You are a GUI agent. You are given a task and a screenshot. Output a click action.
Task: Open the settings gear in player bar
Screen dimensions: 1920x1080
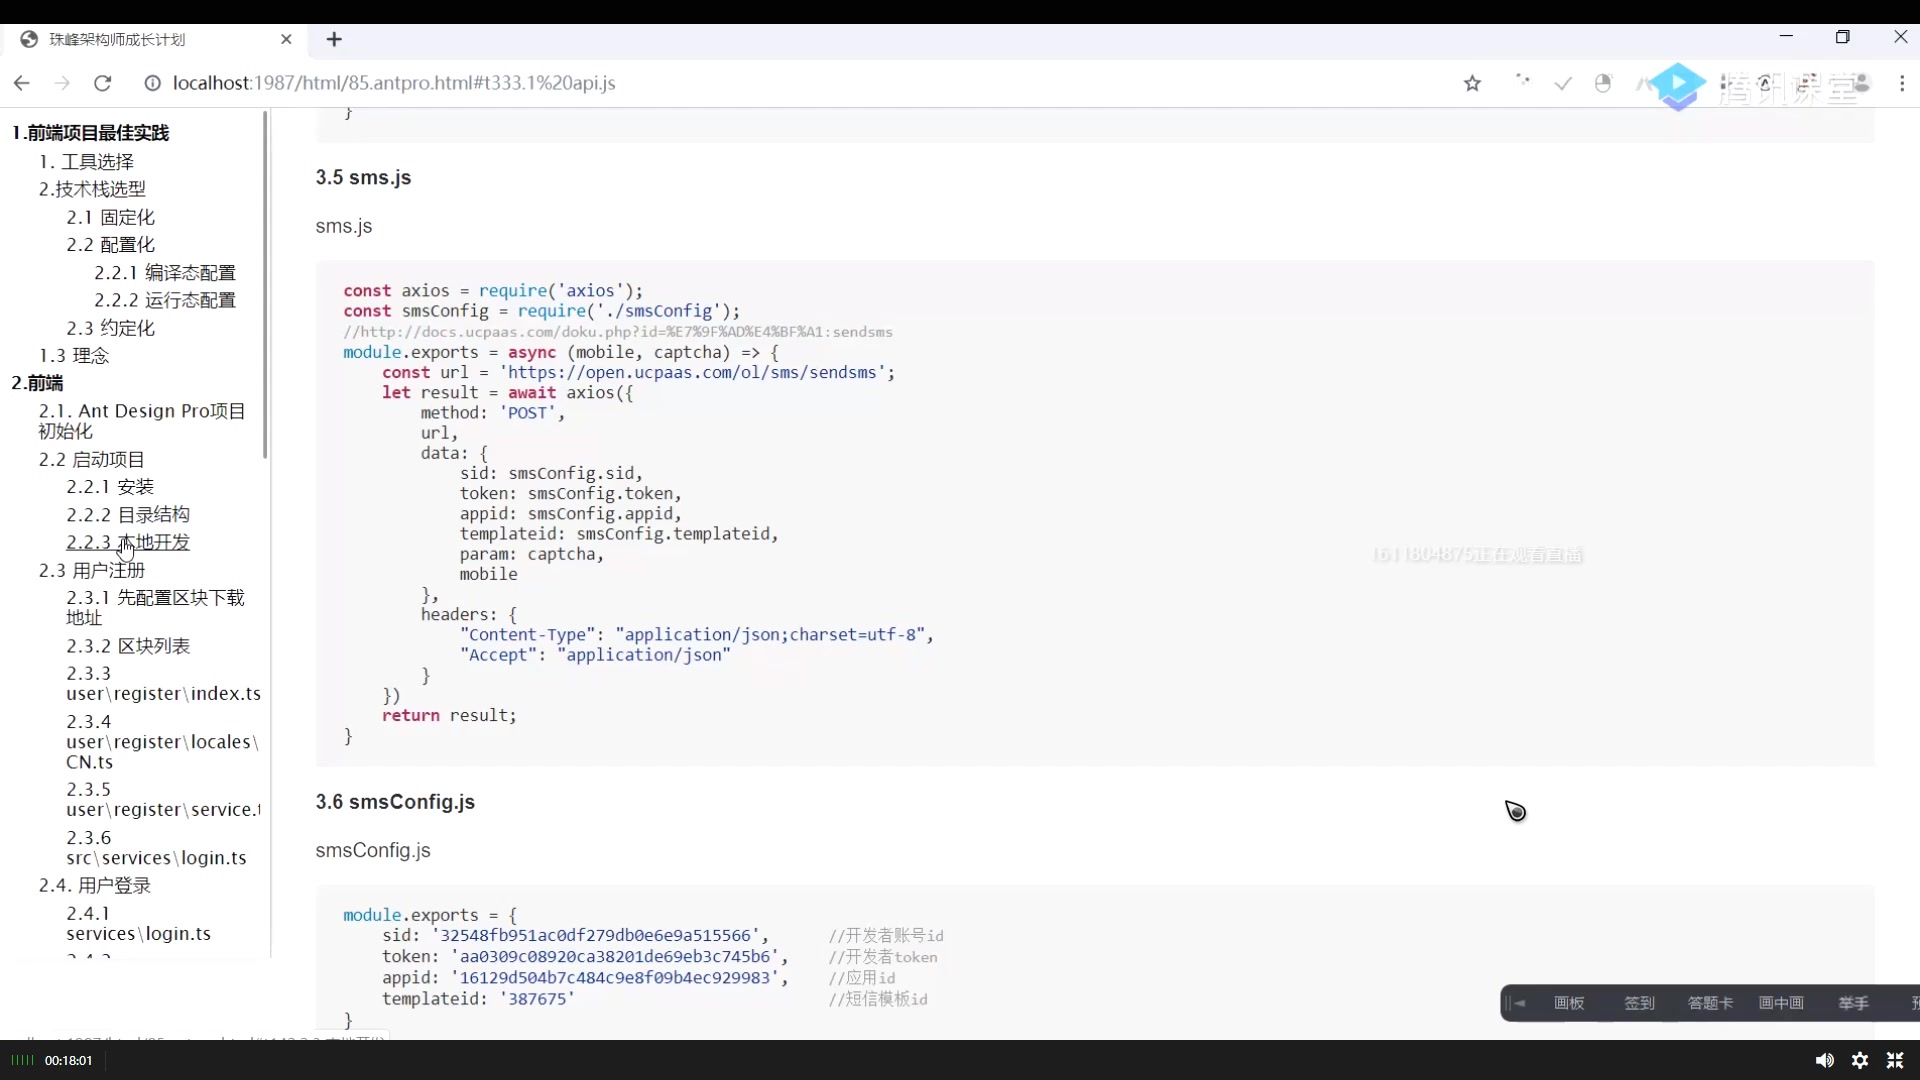(x=1860, y=1060)
